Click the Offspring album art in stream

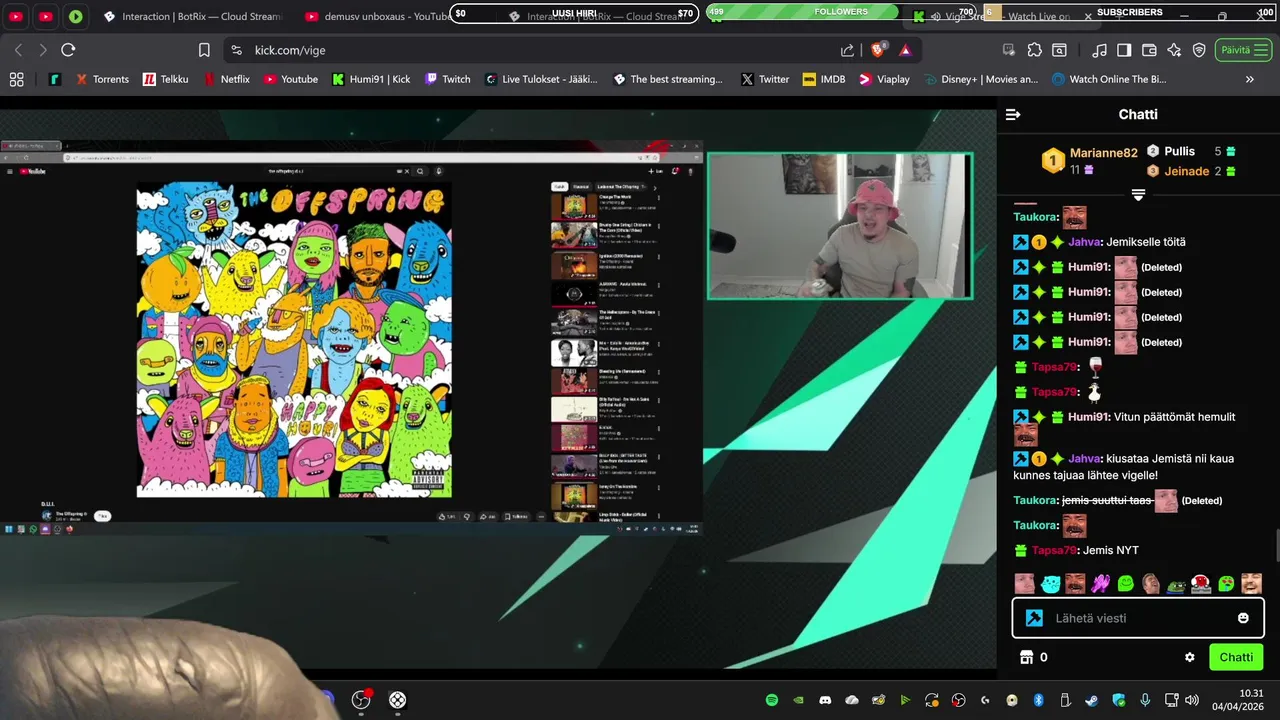click(x=294, y=339)
